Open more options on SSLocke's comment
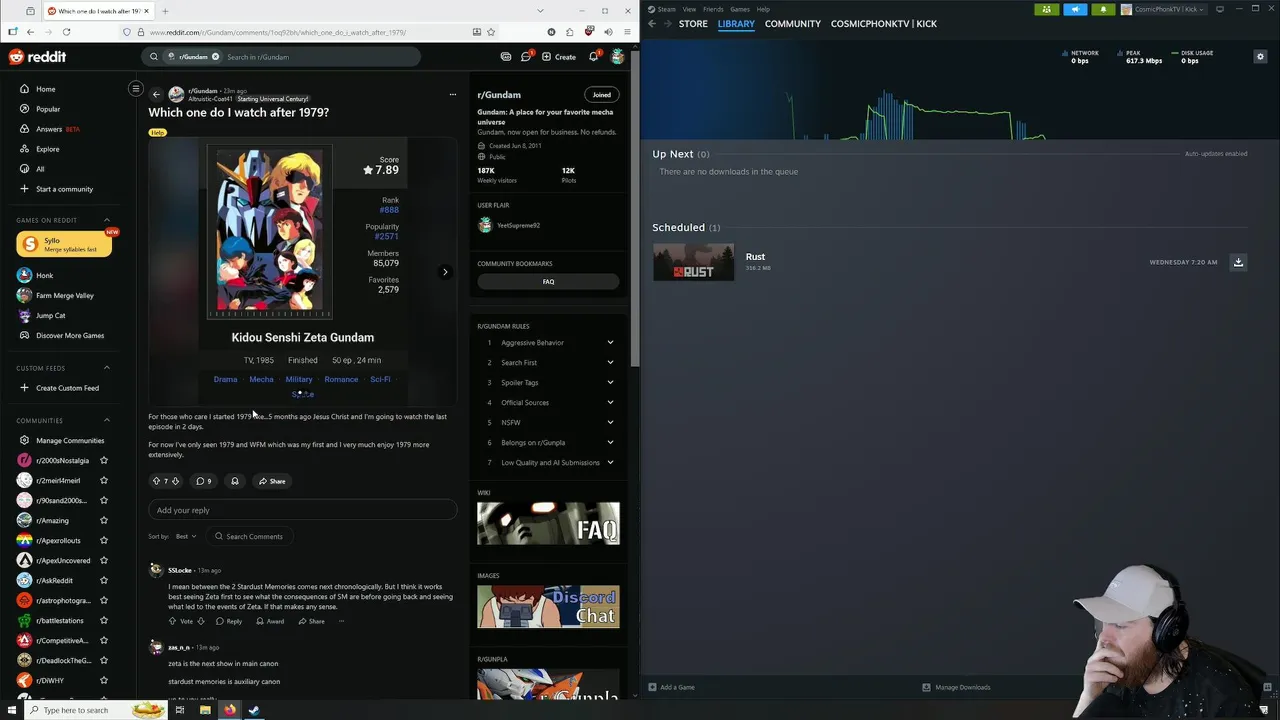The width and height of the screenshot is (1280, 720). point(341,621)
